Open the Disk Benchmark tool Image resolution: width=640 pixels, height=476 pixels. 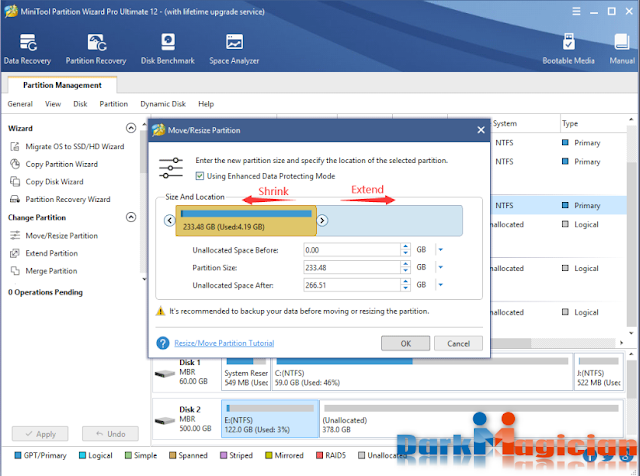168,49
